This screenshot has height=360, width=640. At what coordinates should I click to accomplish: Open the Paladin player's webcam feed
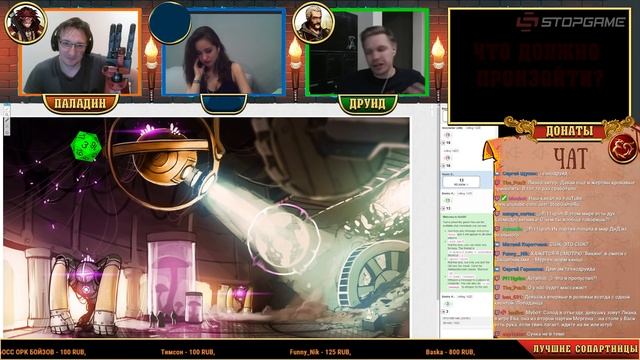pyautogui.click(x=80, y=52)
